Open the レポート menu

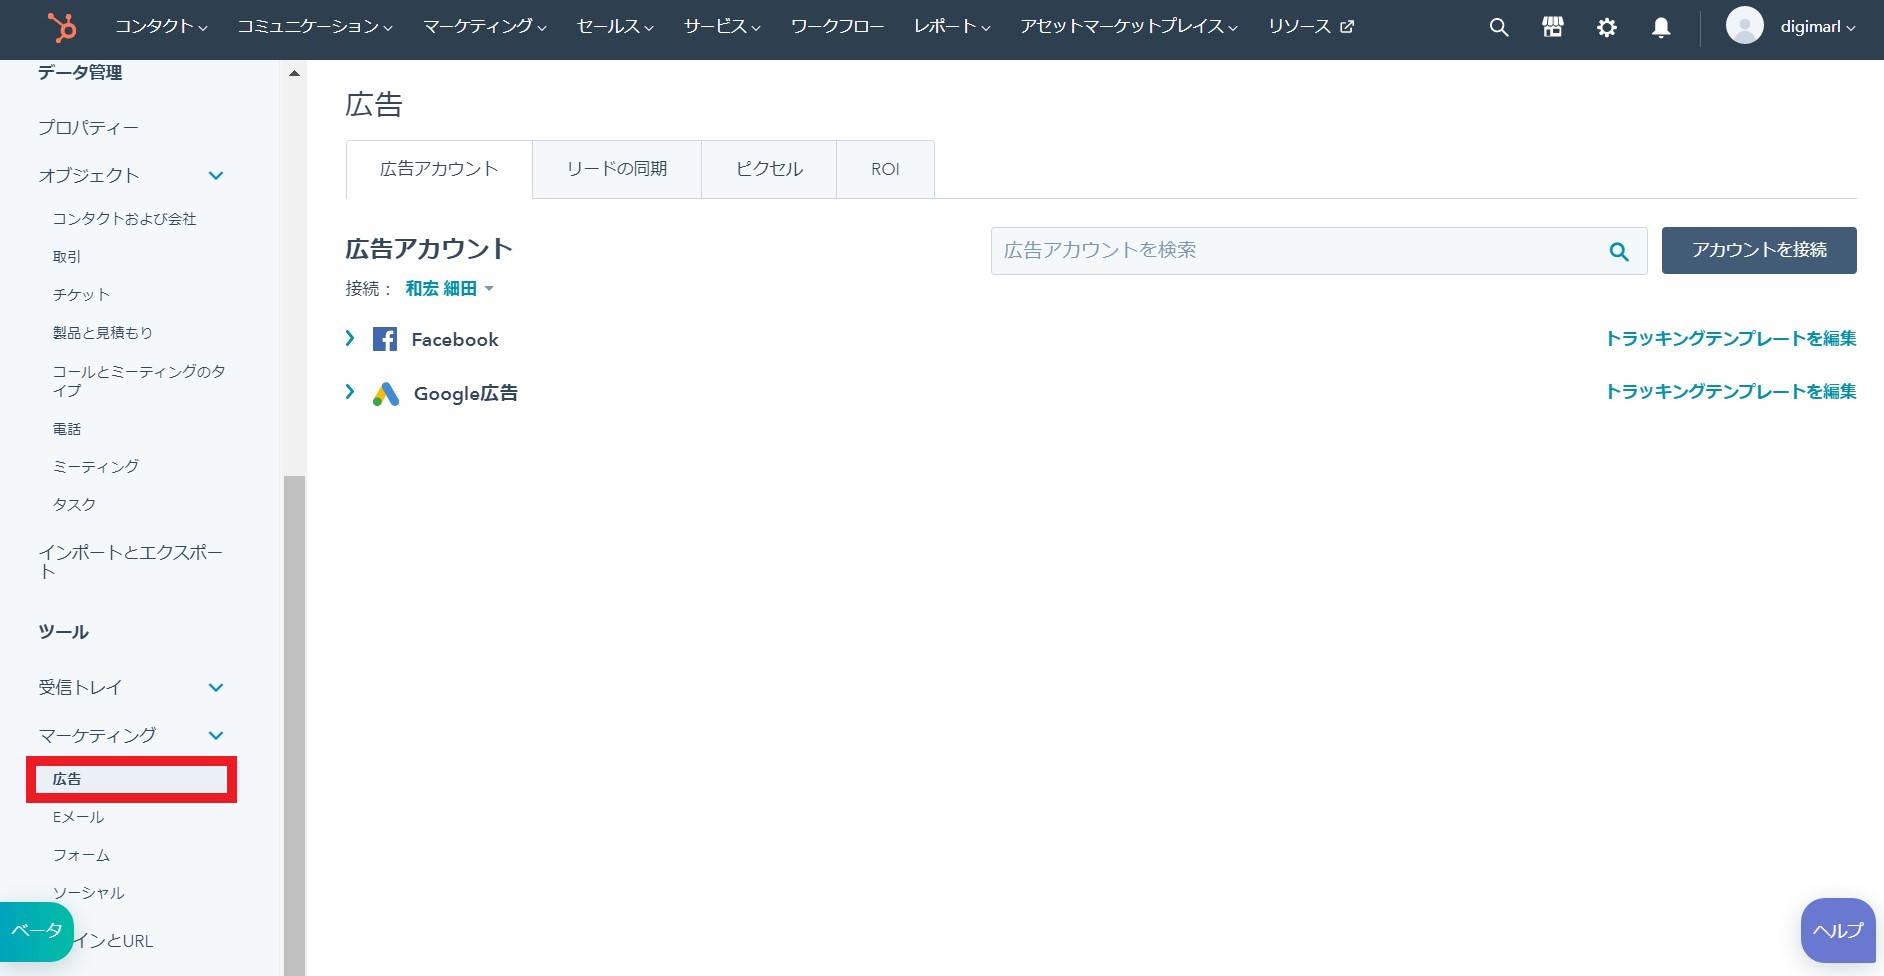point(952,27)
